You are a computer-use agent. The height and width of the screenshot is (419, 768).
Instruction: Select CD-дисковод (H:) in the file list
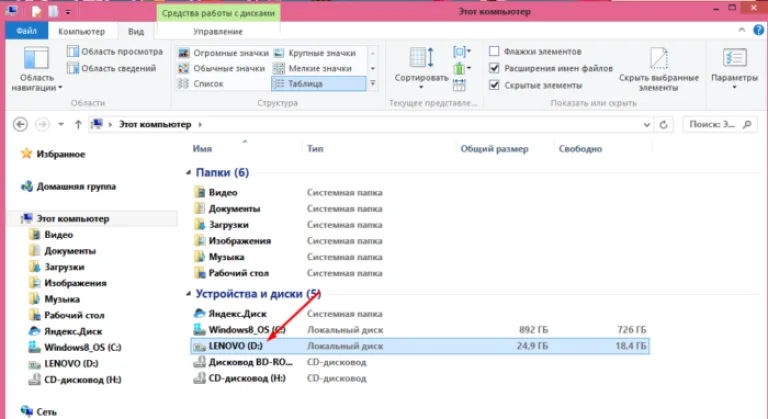pyautogui.click(x=240, y=378)
